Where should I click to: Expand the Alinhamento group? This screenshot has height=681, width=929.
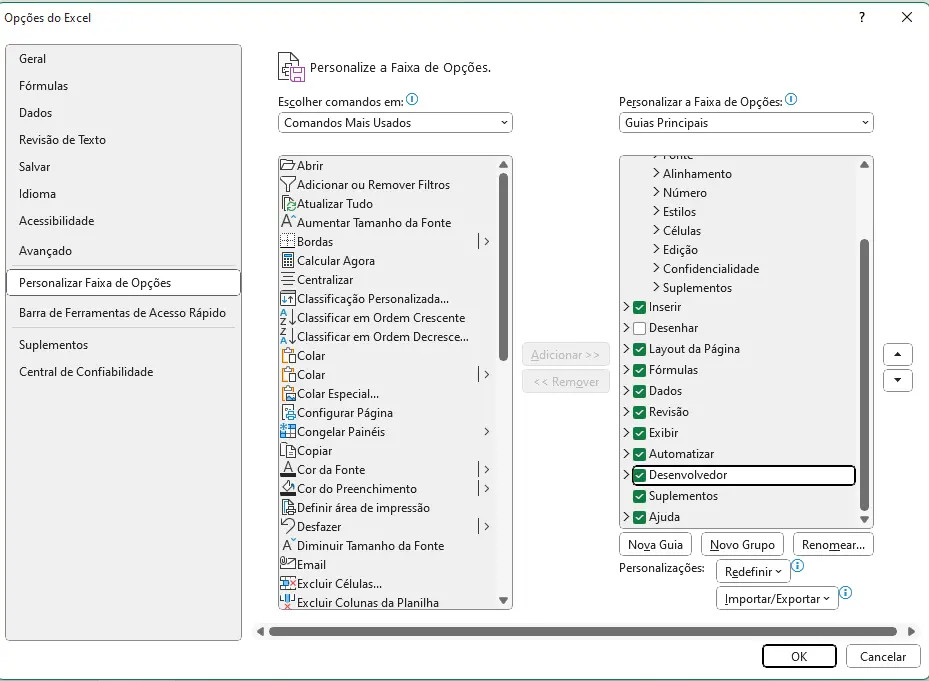tap(656, 173)
